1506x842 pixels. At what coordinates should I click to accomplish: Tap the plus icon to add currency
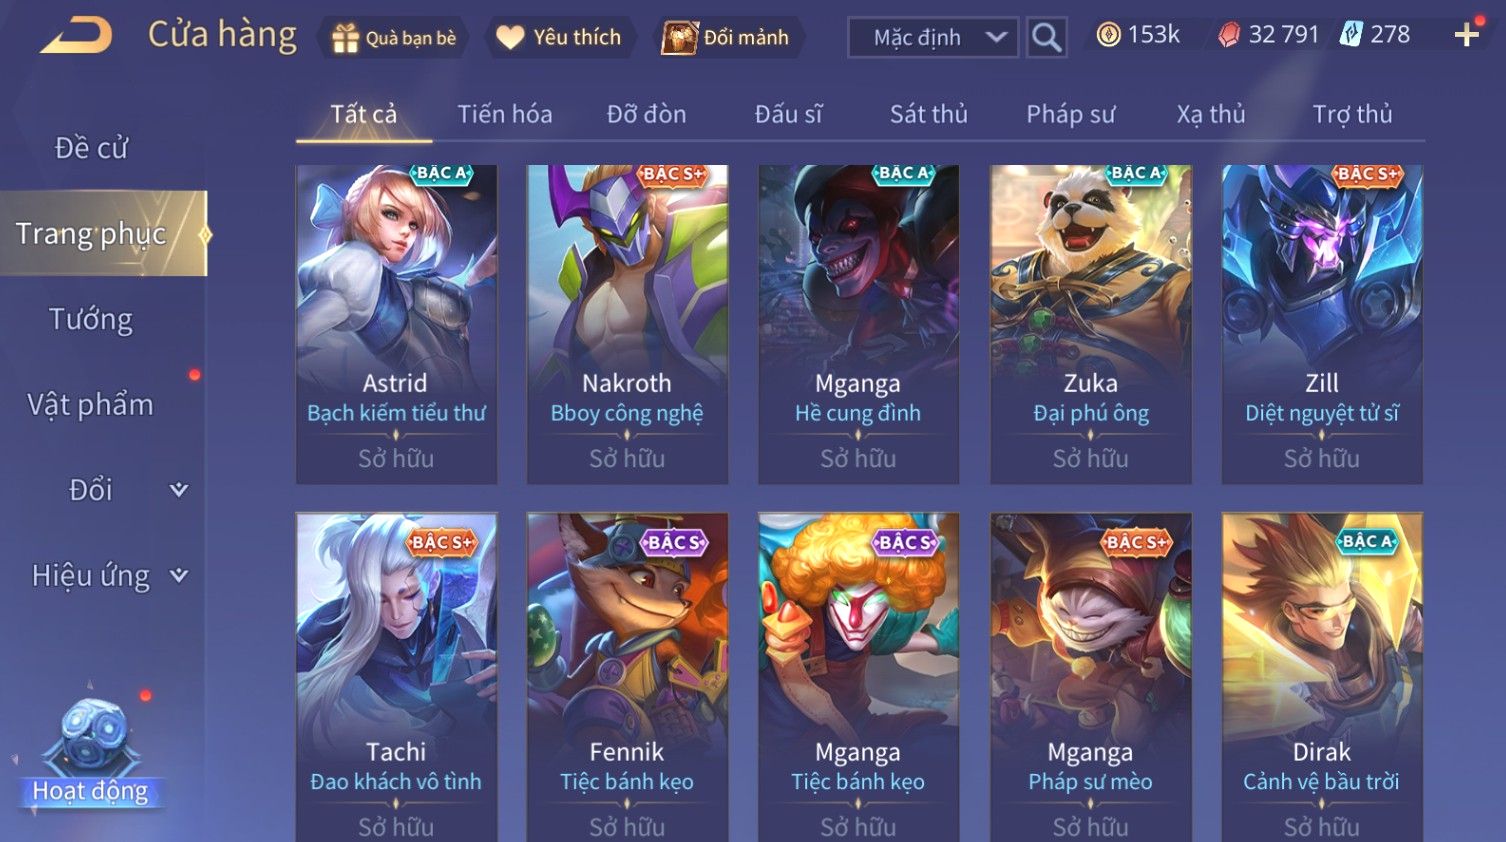(x=1466, y=35)
